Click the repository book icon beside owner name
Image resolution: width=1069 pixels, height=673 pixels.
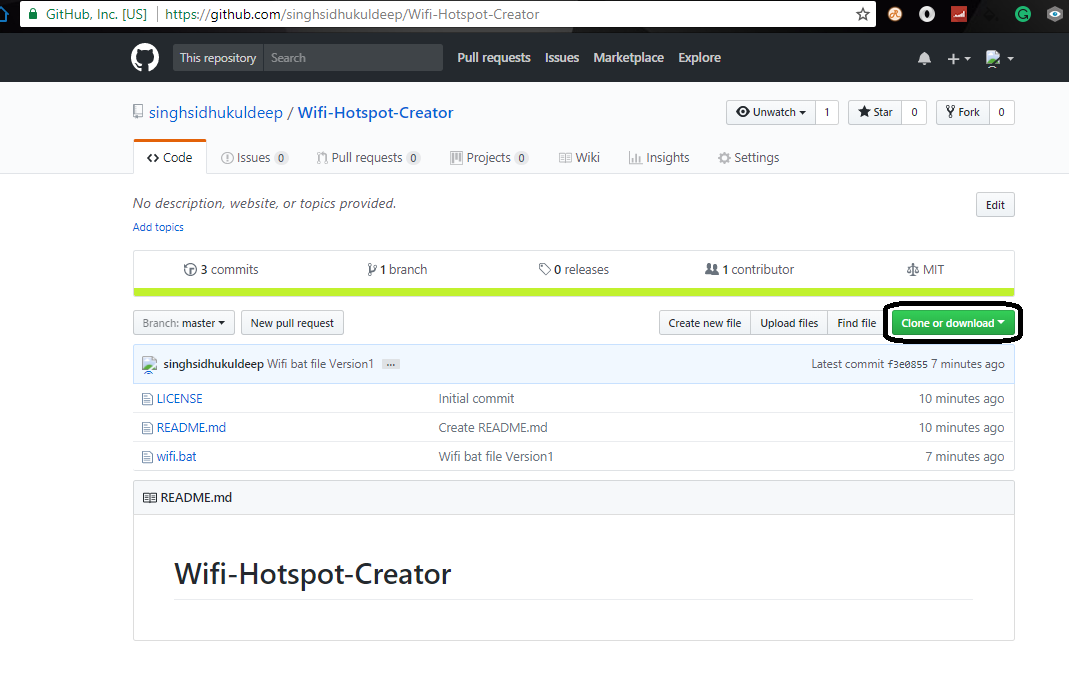(x=138, y=112)
